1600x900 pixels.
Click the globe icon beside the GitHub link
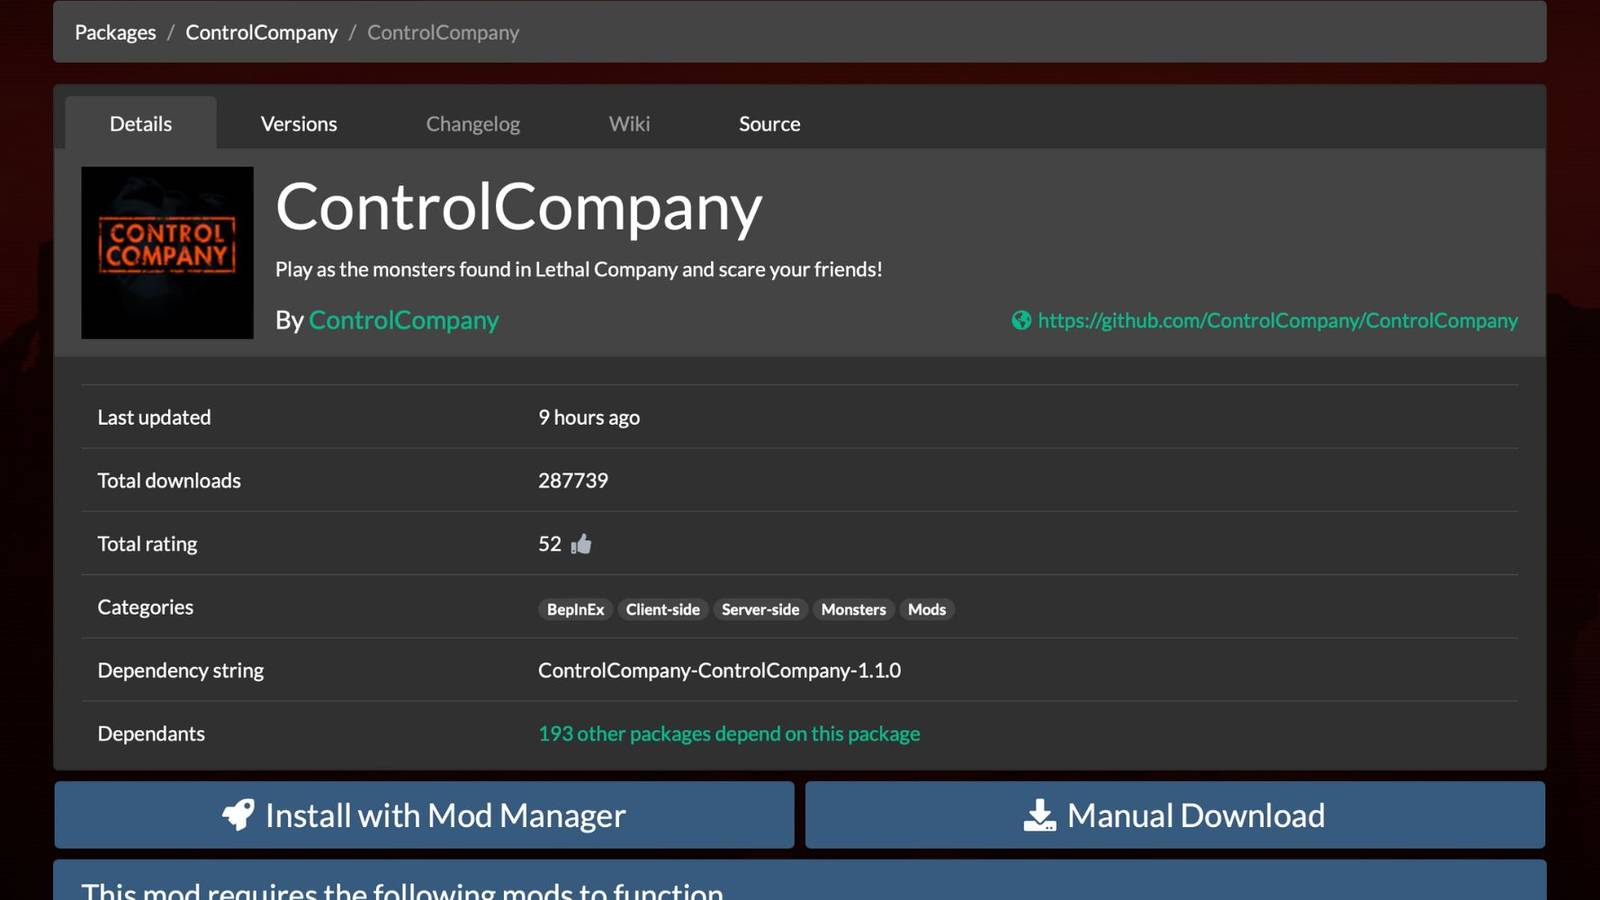pyautogui.click(x=1021, y=321)
